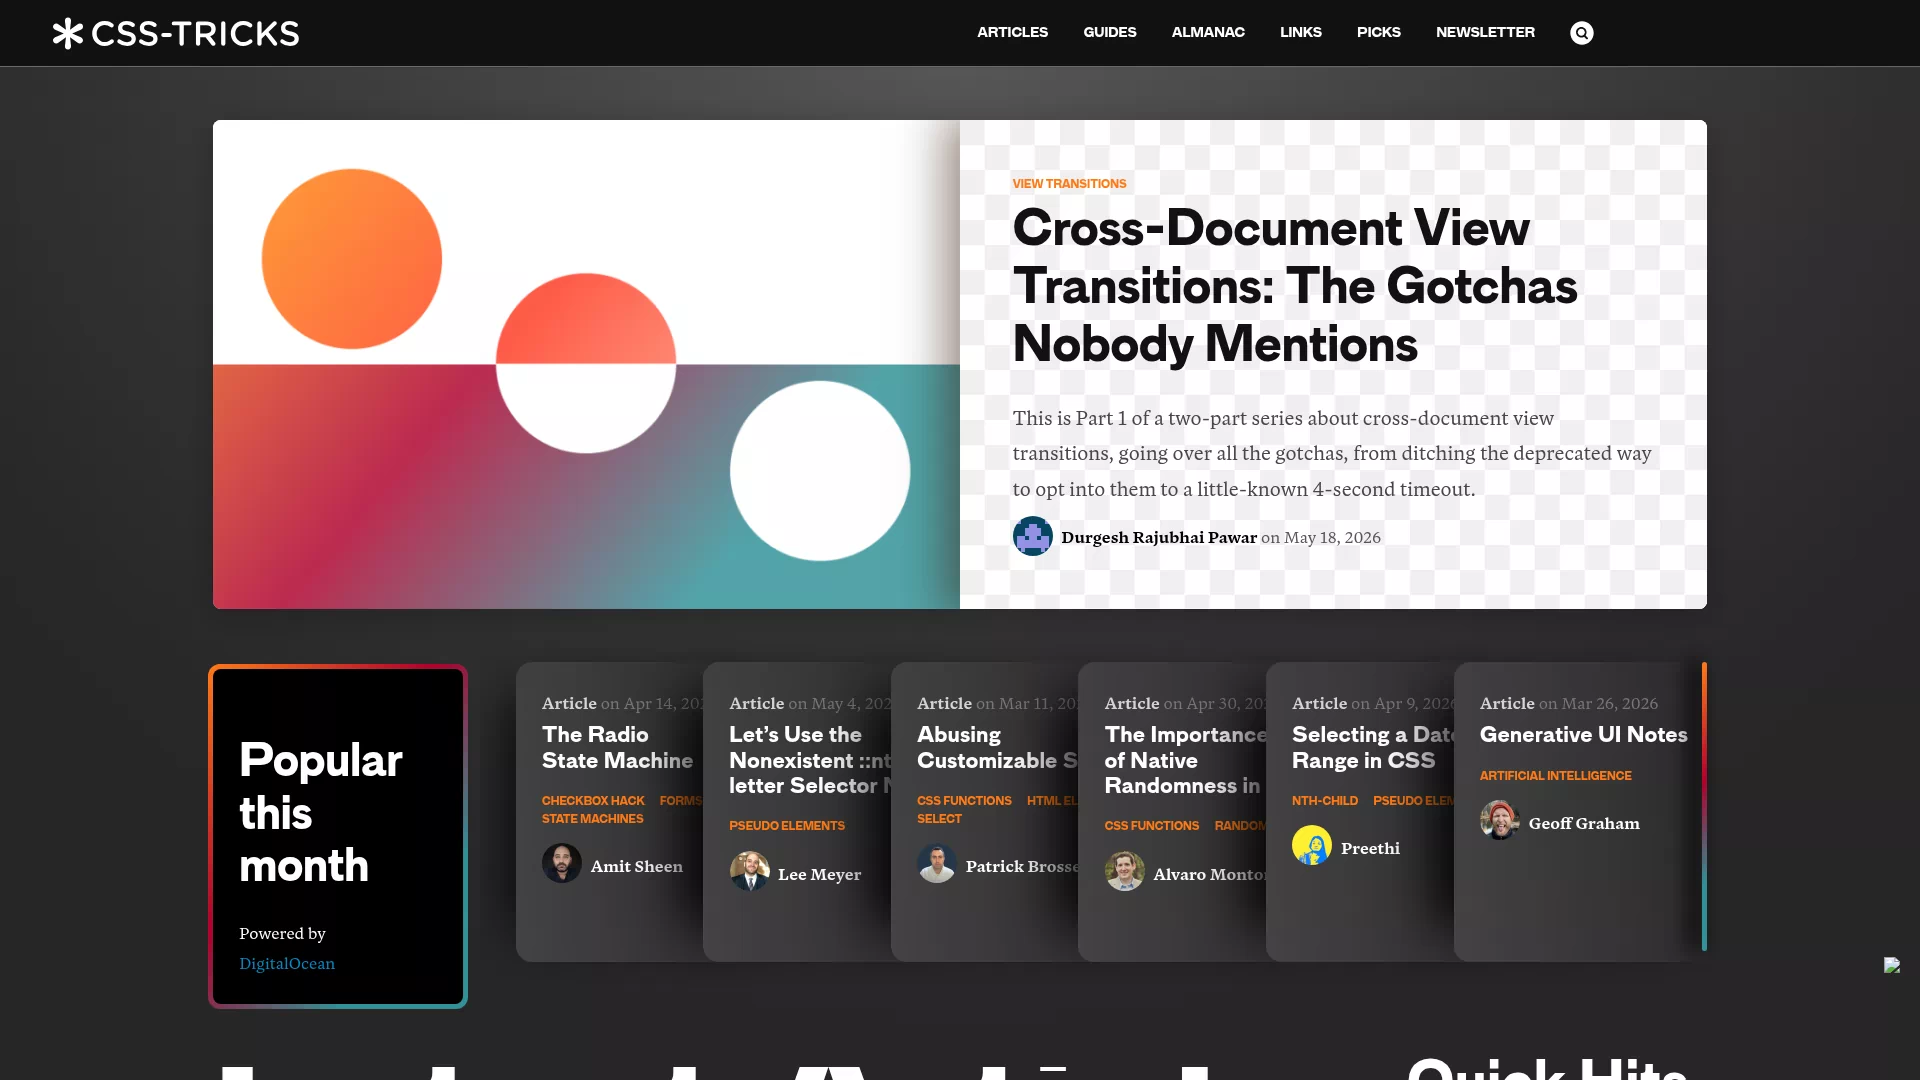The width and height of the screenshot is (1920, 1080).
Task: Click Alvaro Montoro's avatar photo
Action: point(1125,871)
